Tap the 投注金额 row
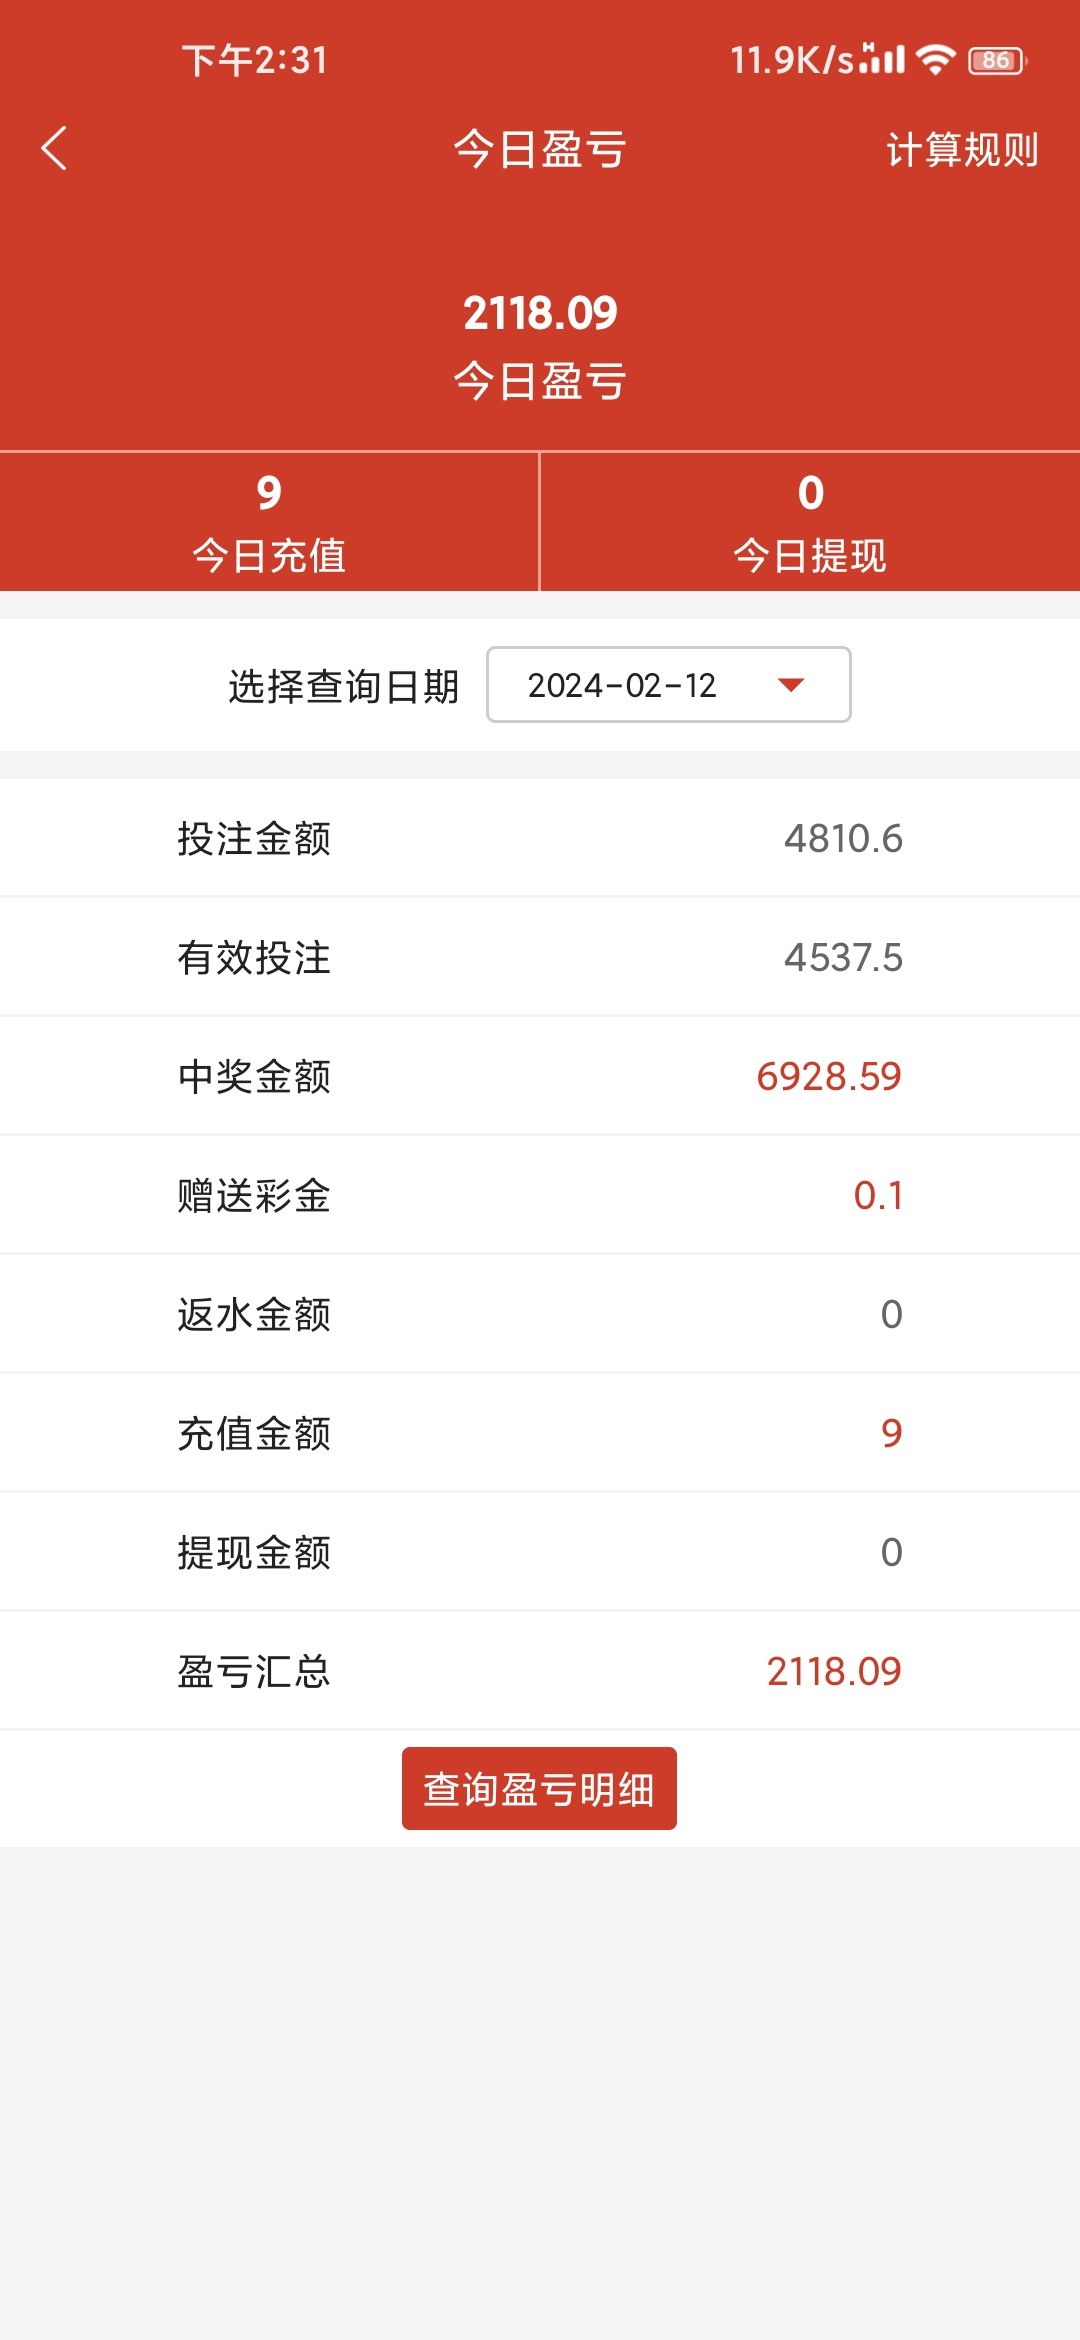The height and width of the screenshot is (2340, 1080). pos(540,838)
